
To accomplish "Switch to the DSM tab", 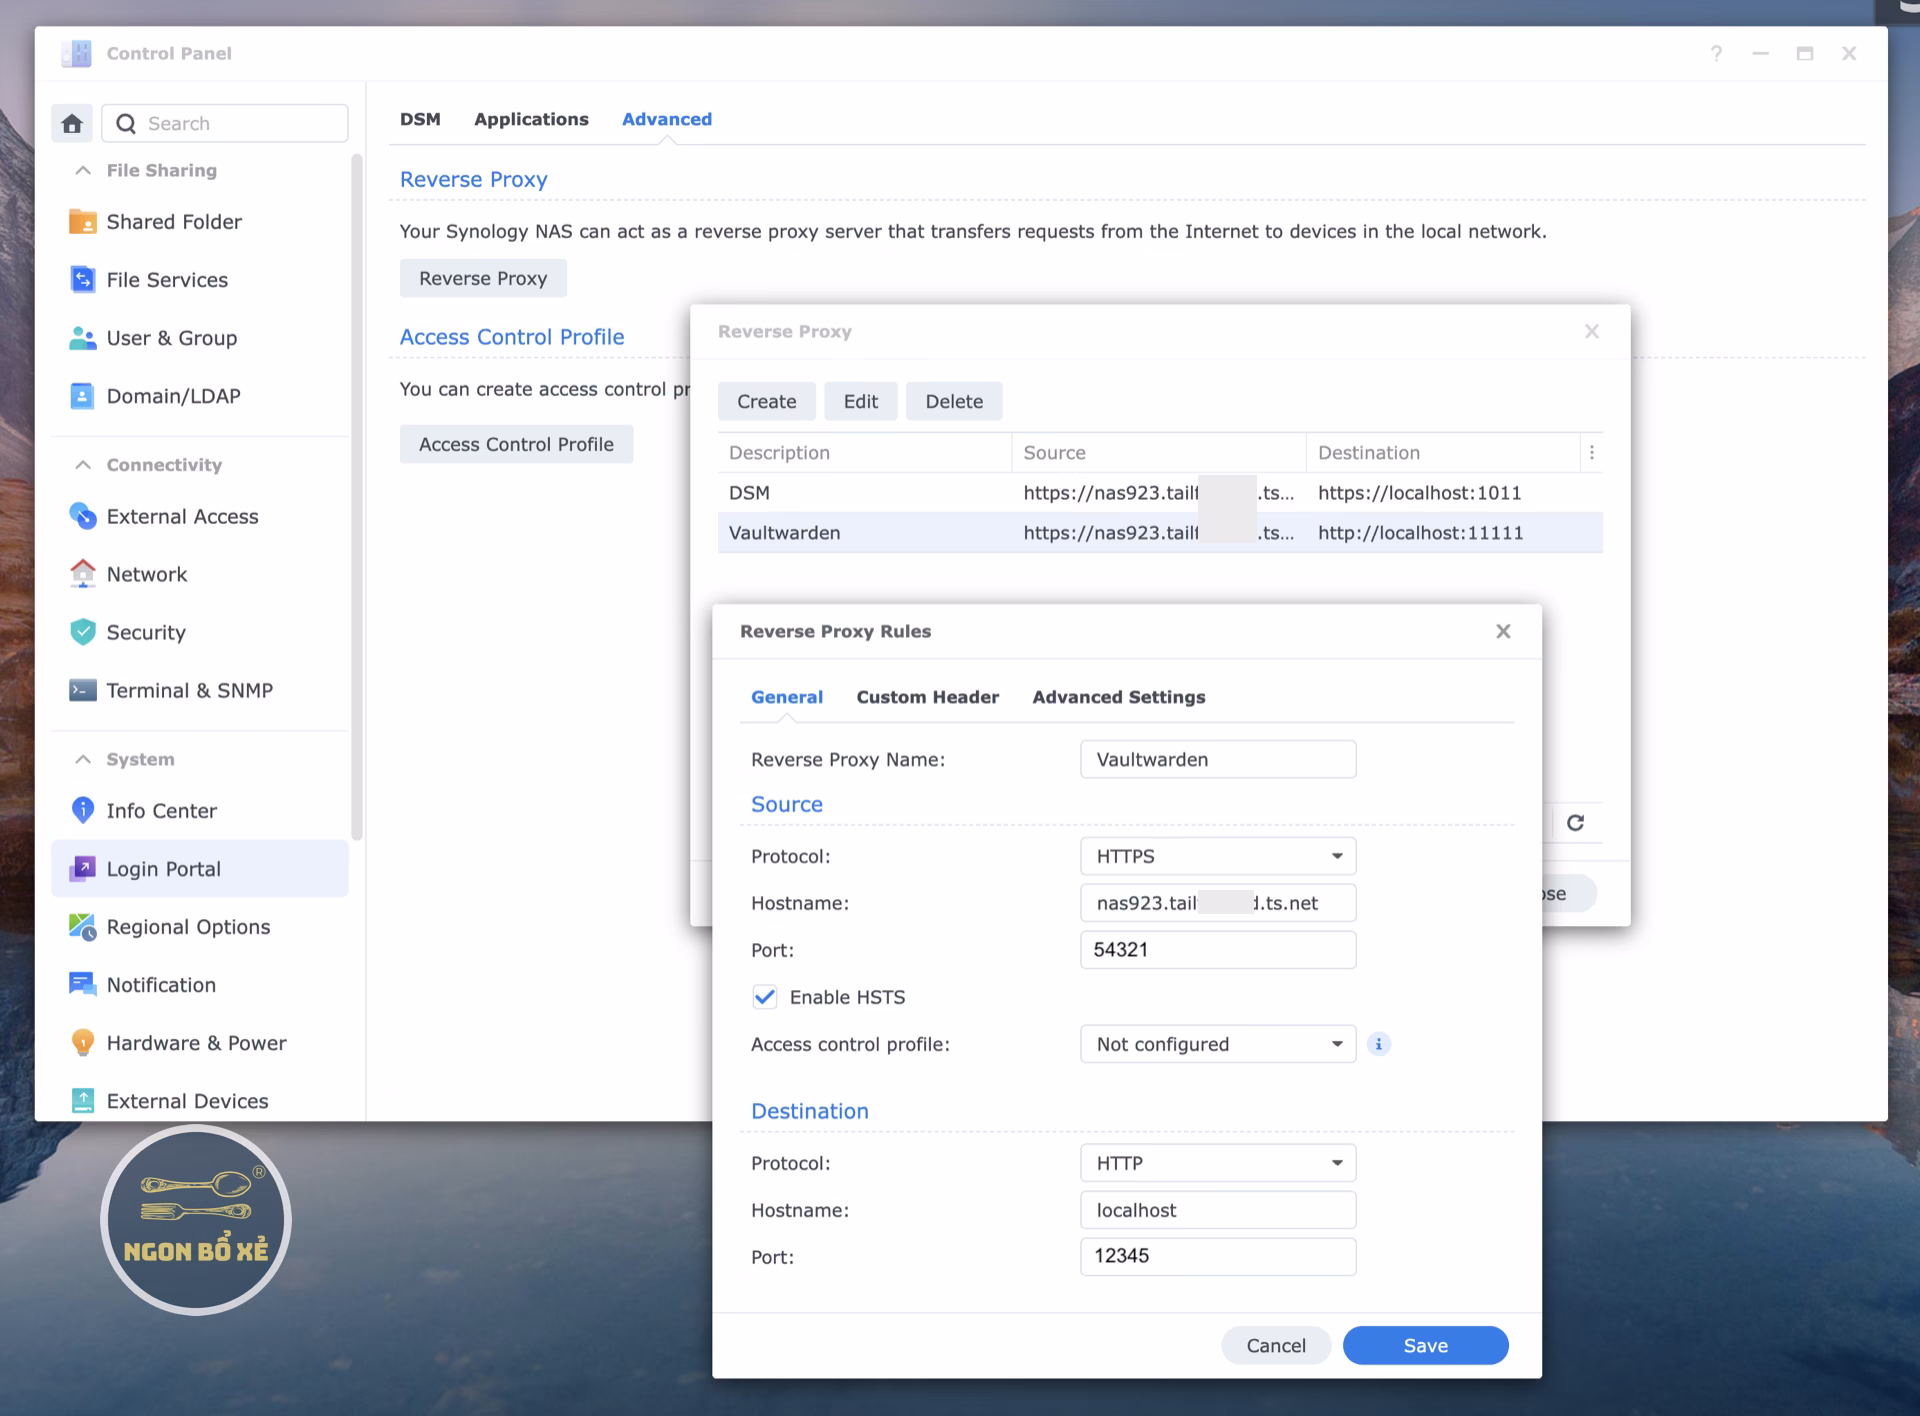I will (x=420, y=119).
